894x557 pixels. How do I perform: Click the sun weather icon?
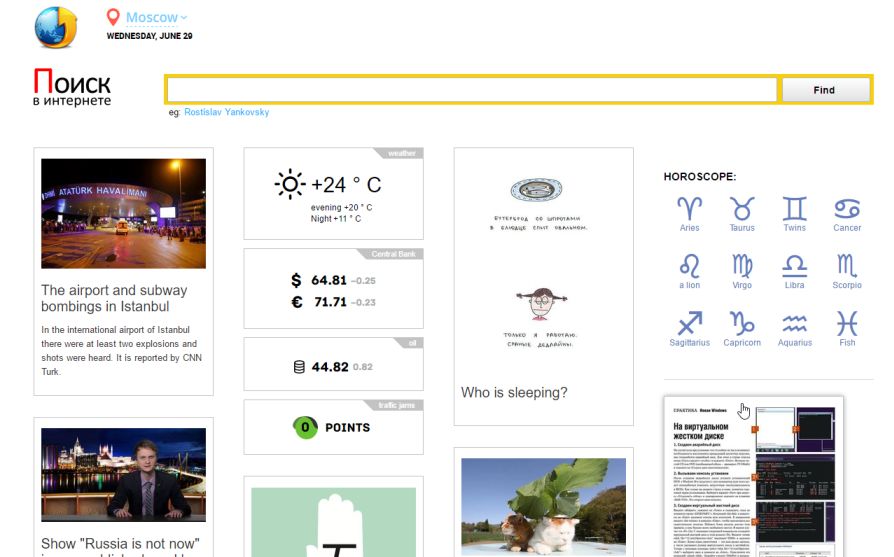tap(290, 184)
